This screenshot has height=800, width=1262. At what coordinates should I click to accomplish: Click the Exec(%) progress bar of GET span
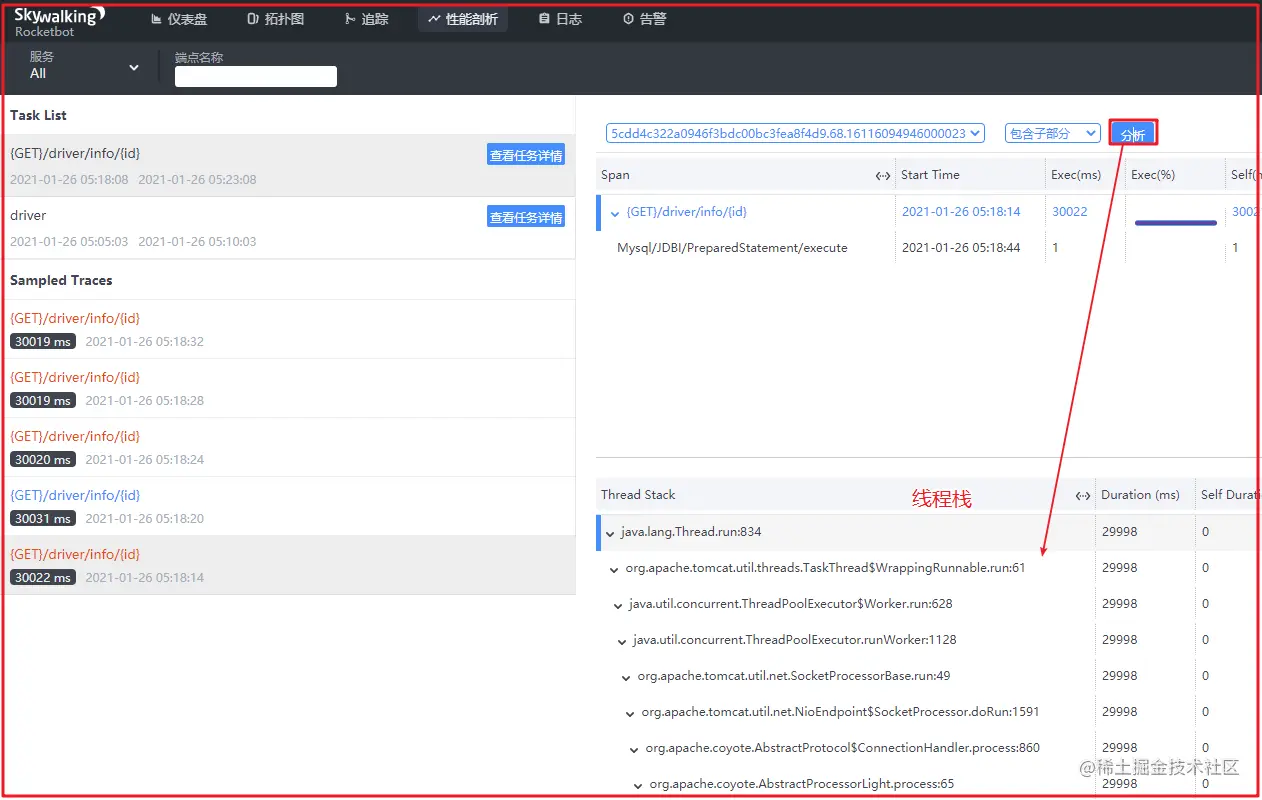pos(1175,222)
